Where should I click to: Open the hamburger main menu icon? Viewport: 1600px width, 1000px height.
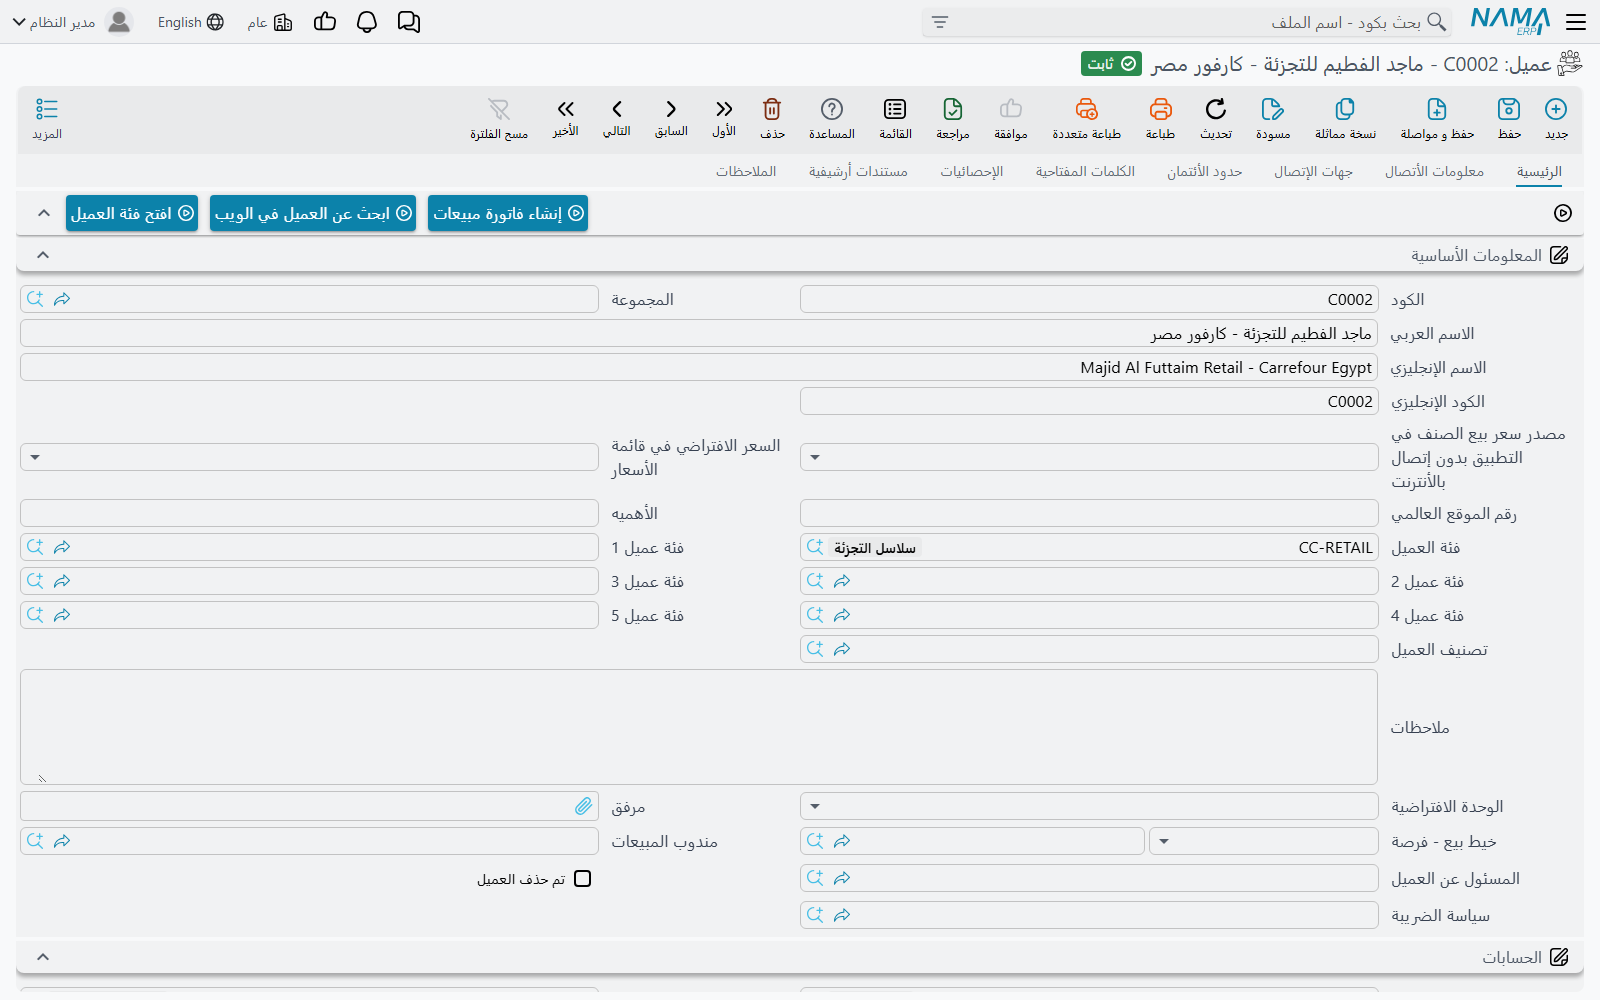pos(1576,22)
